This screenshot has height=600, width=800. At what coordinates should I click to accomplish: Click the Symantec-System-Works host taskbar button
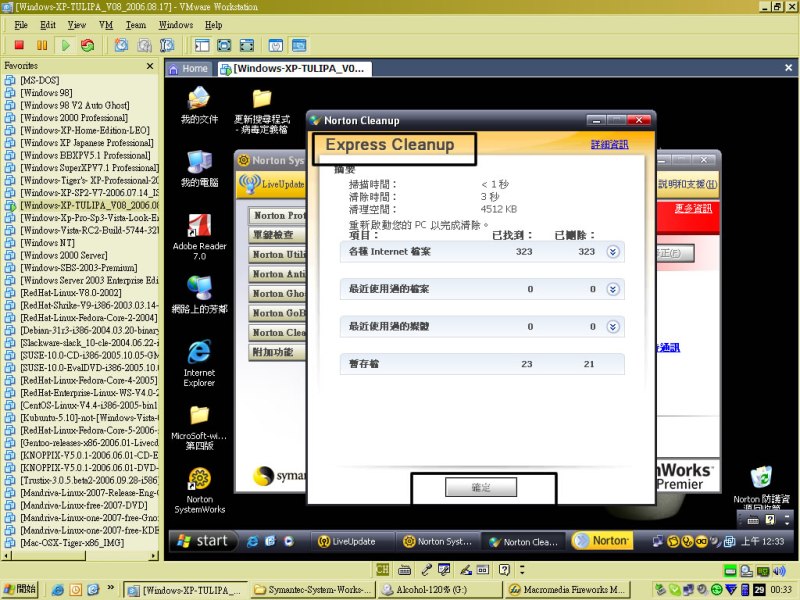coord(313,590)
